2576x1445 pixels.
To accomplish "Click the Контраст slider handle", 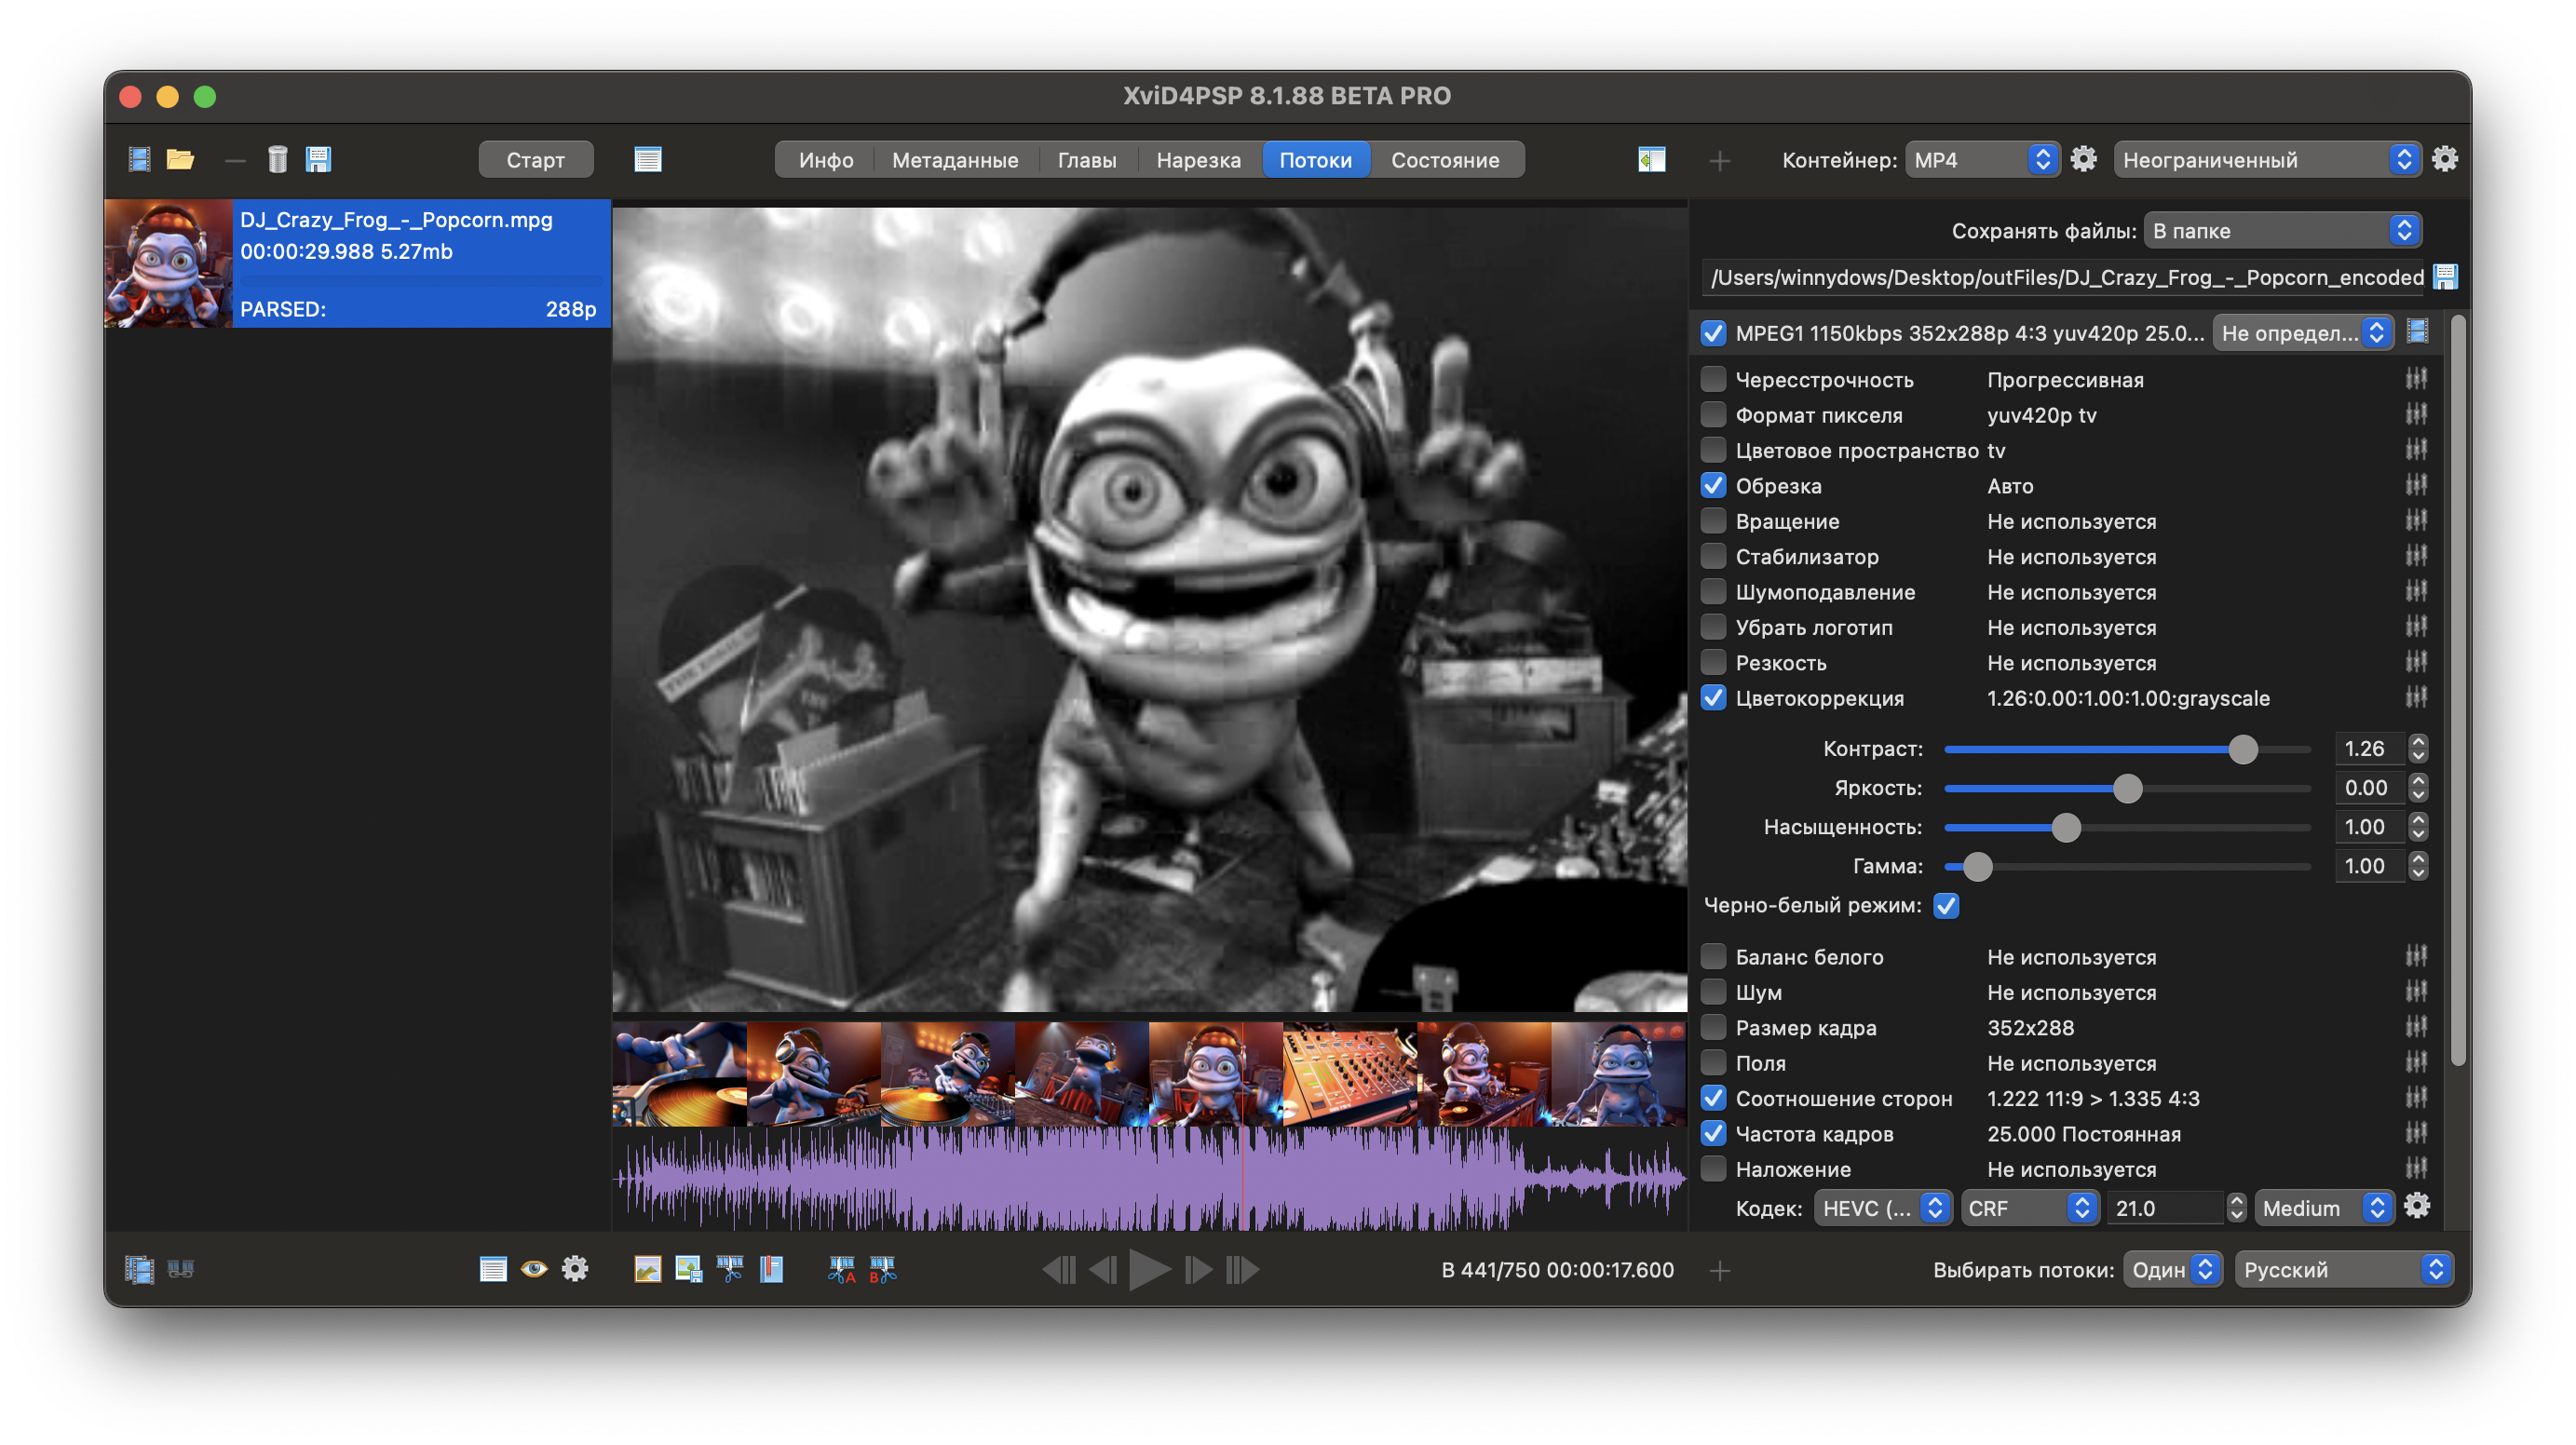I will [x=2243, y=749].
